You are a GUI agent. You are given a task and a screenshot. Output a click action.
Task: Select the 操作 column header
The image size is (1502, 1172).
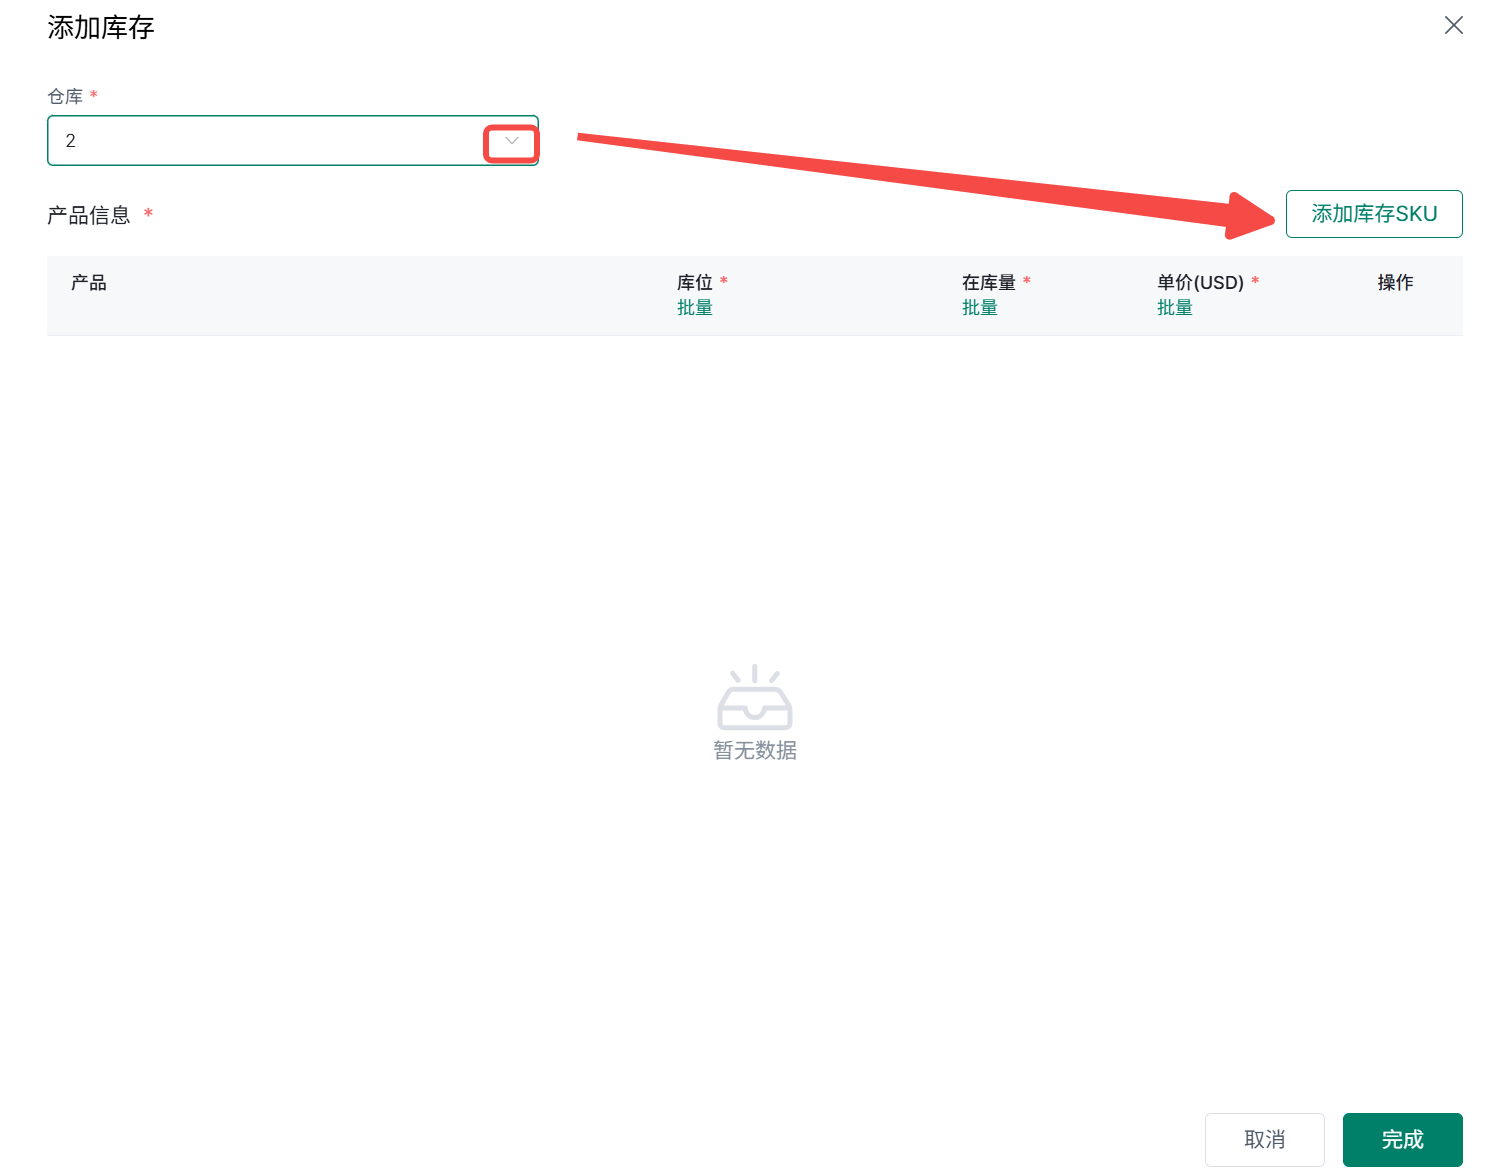point(1396,283)
